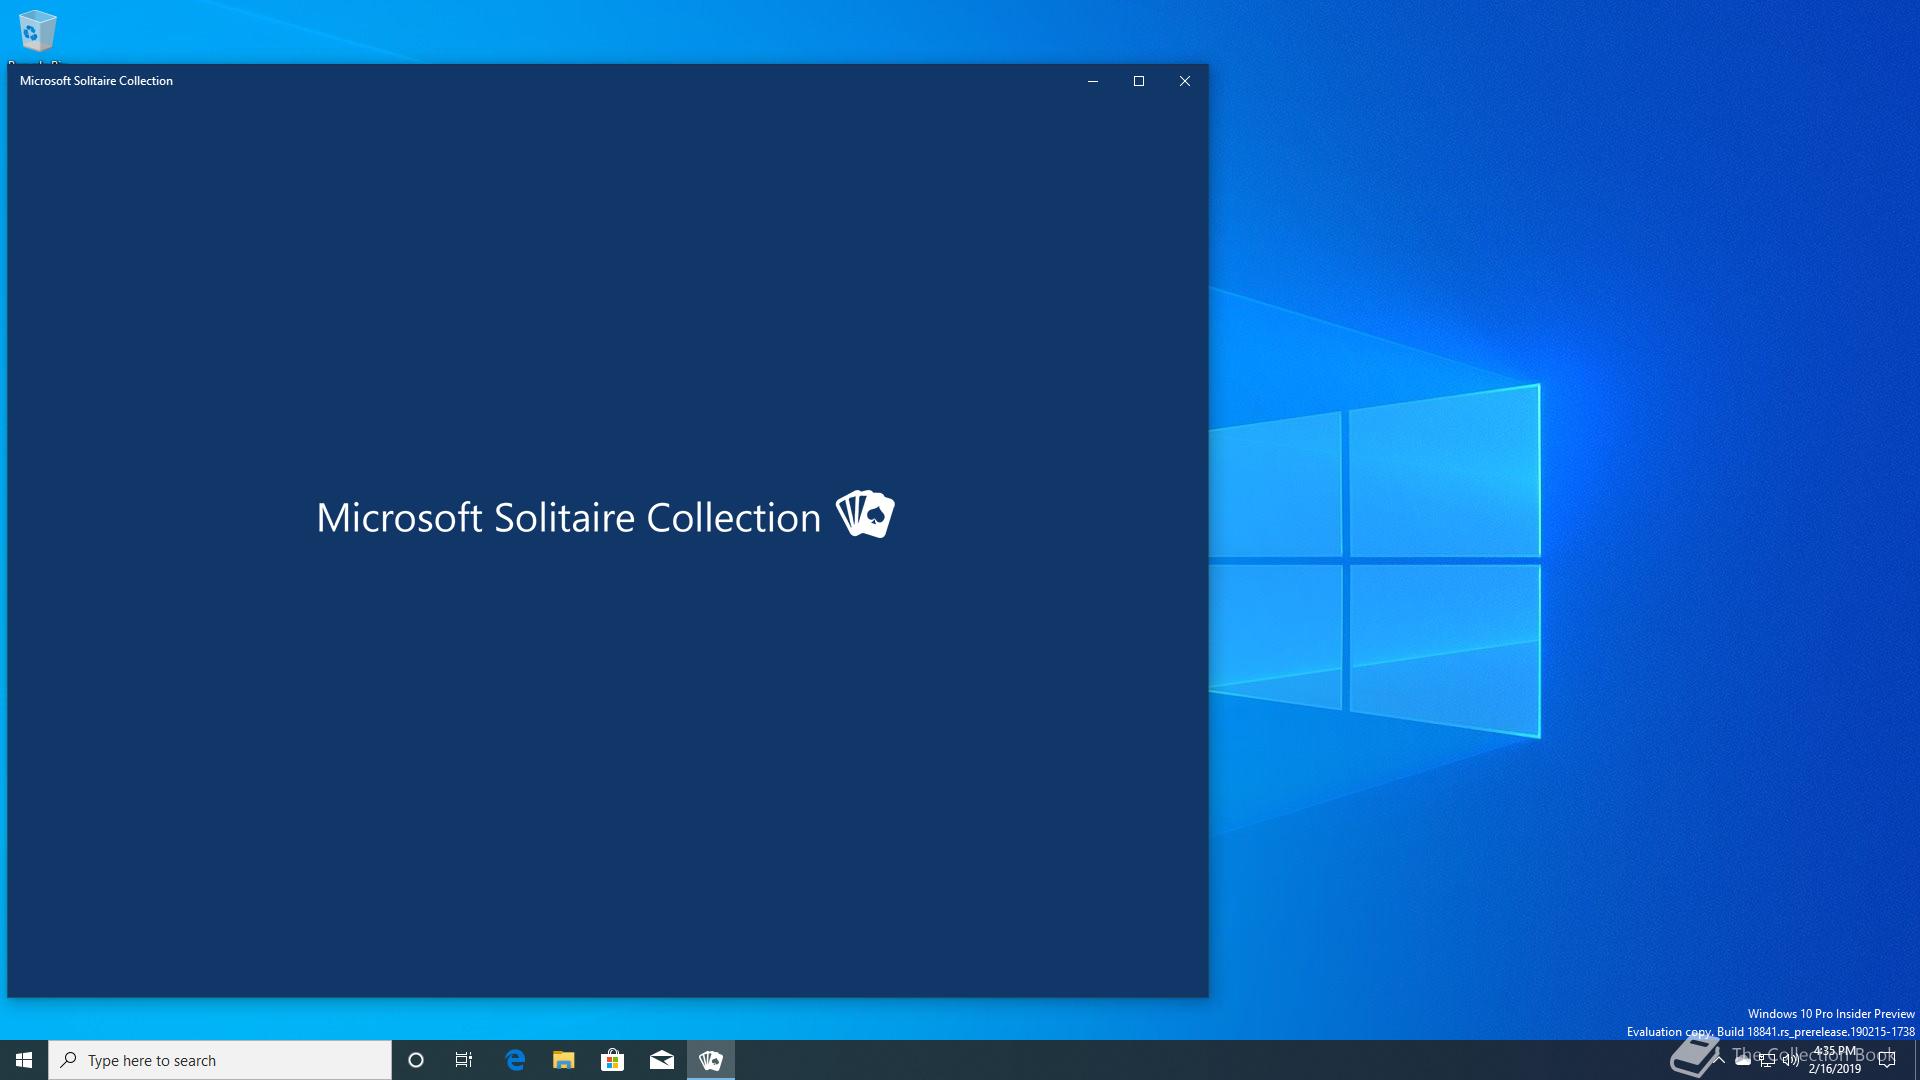This screenshot has width=1920, height=1080.
Task: Open File Explorer from the taskbar
Action: pyautogui.click(x=564, y=1060)
